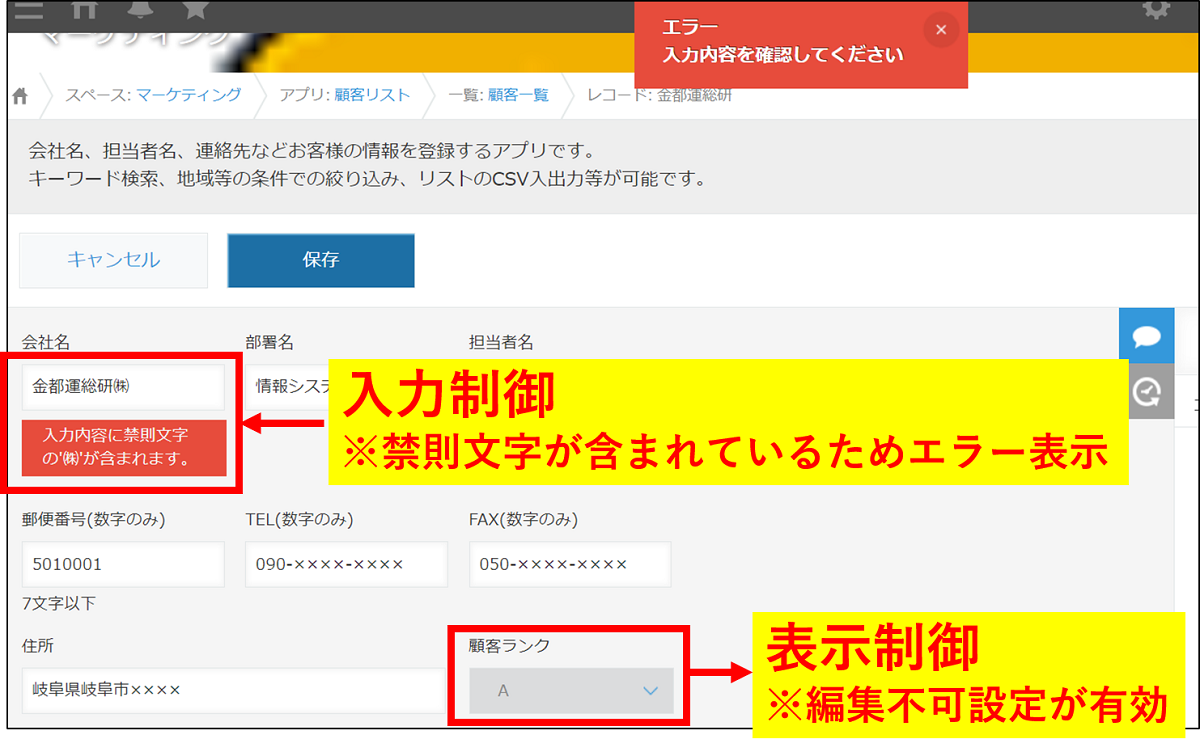This screenshot has height=756, width=1200.
Task: Click the 会社名 input field
Action: click(x=124, y=386)
